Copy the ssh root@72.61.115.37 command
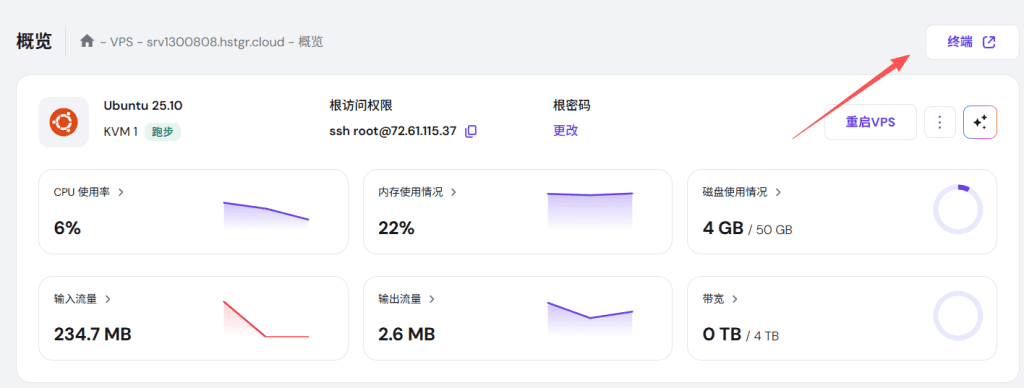 coord(471,131)
